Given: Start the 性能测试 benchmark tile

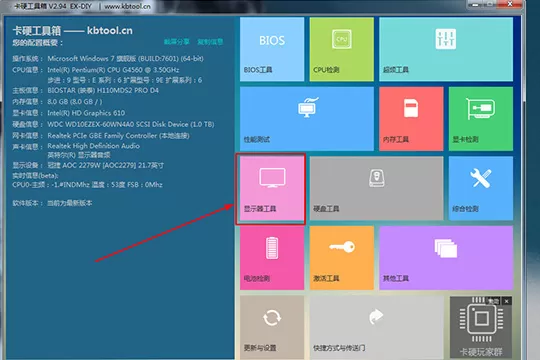Looking at the screenshot, I should point(307,119).
